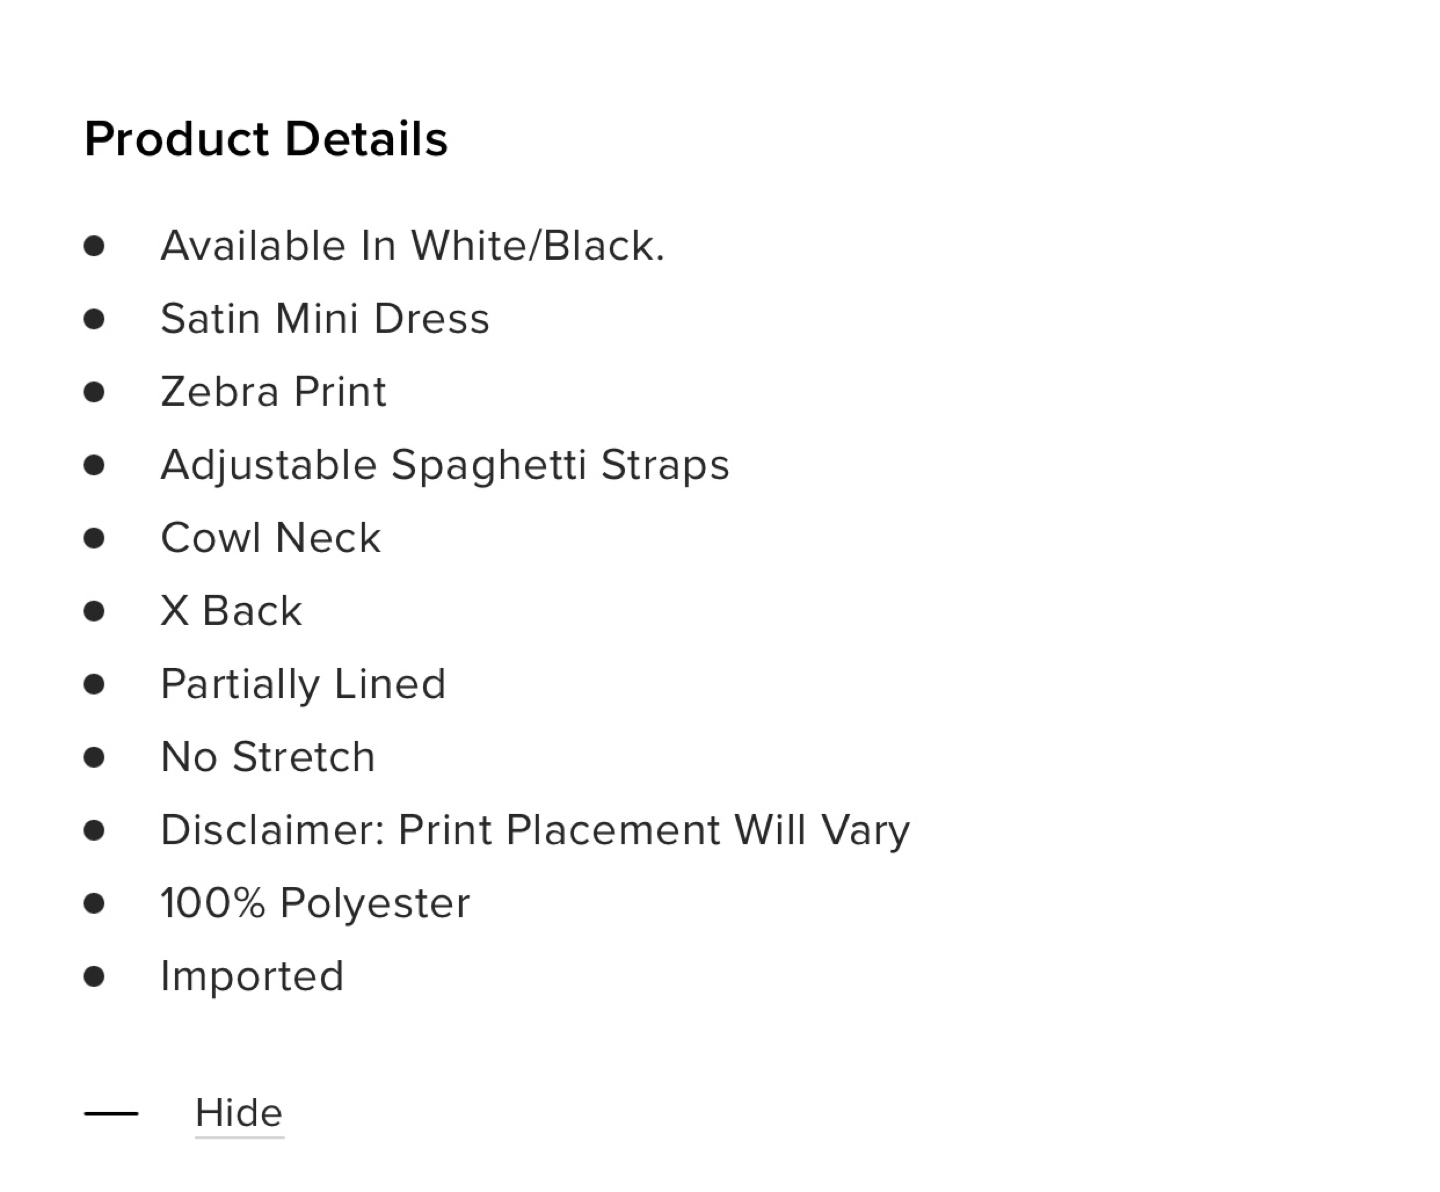Click the 'No Stretch' list item
The height and width of the screenshot is (1192, 1440).
coord(268,757)
